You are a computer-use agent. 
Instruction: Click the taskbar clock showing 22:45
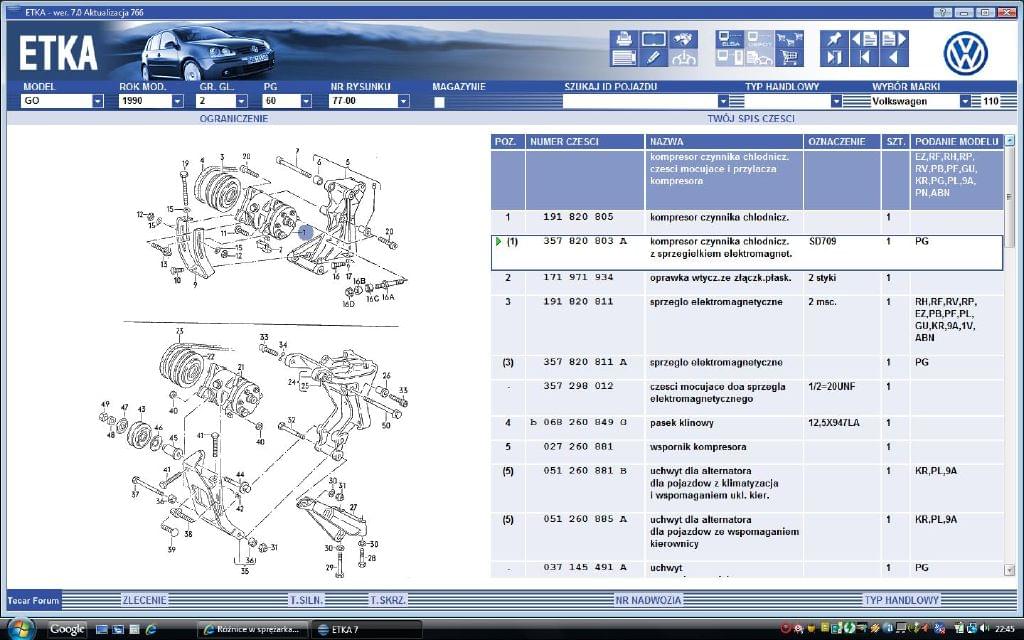point(1004,629)
